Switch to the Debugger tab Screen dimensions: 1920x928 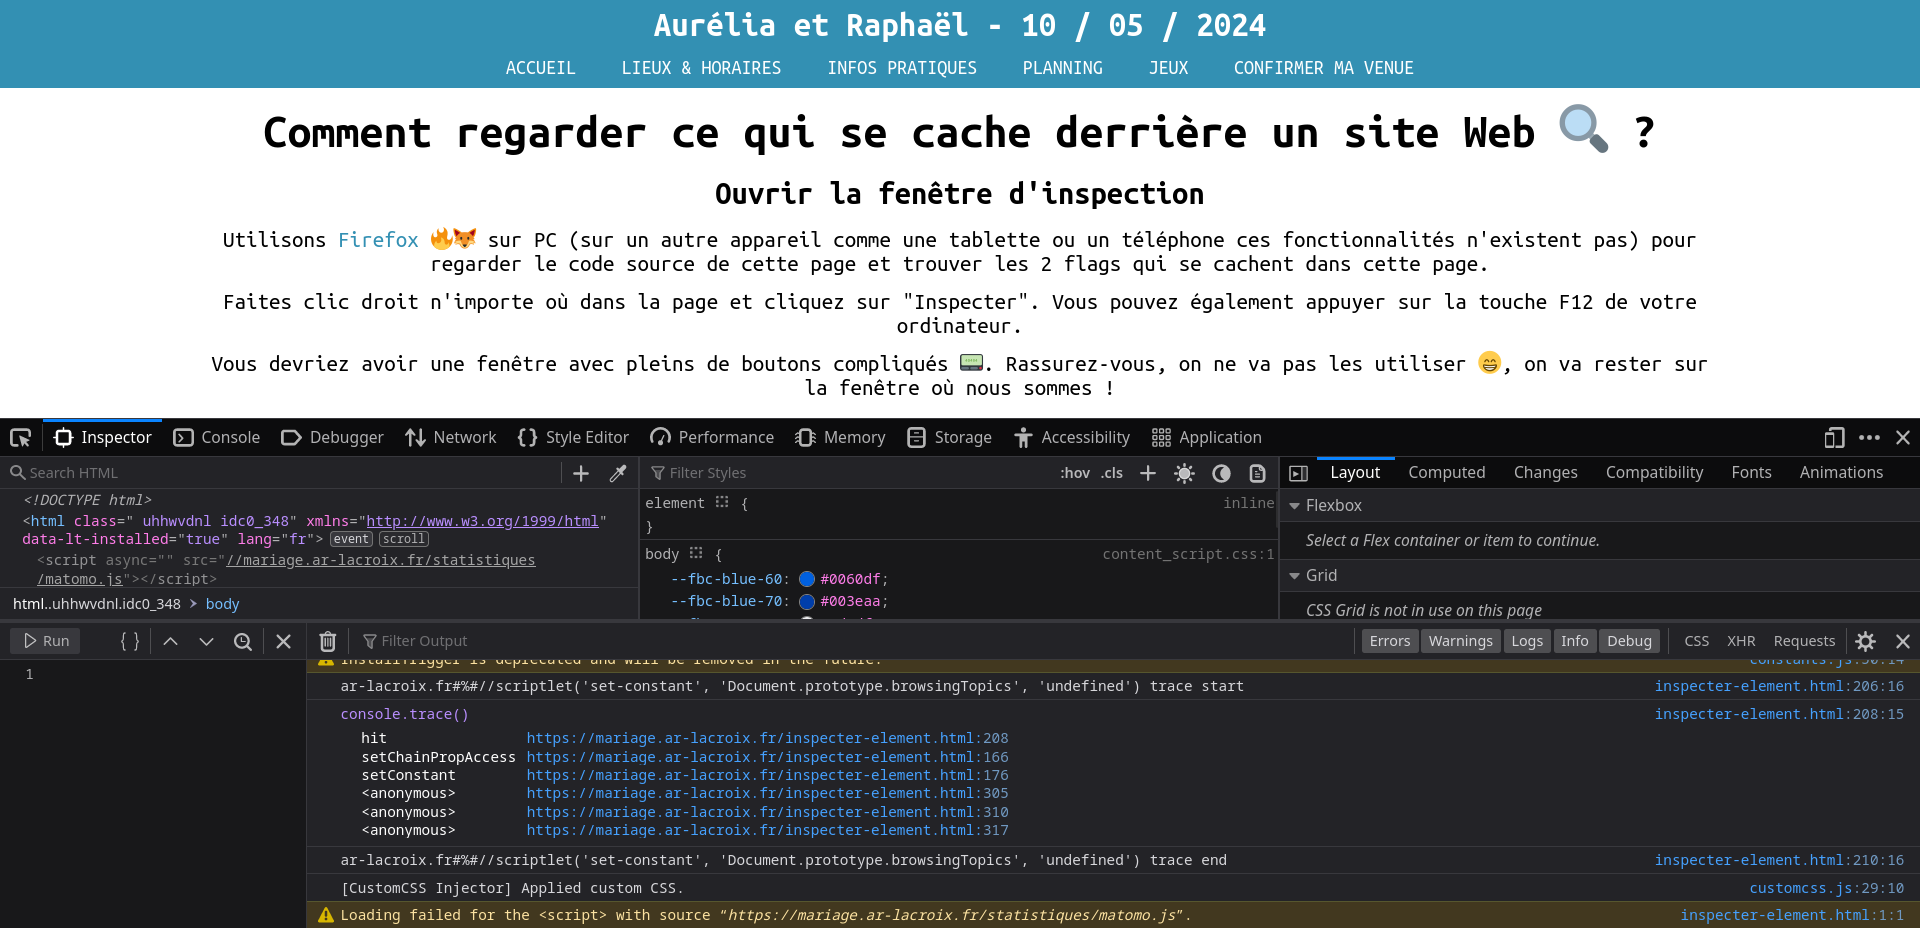click(332, 437)
